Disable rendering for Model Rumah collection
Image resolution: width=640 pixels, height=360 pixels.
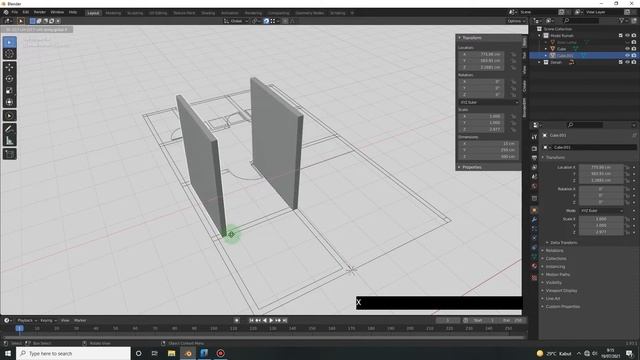634,36
